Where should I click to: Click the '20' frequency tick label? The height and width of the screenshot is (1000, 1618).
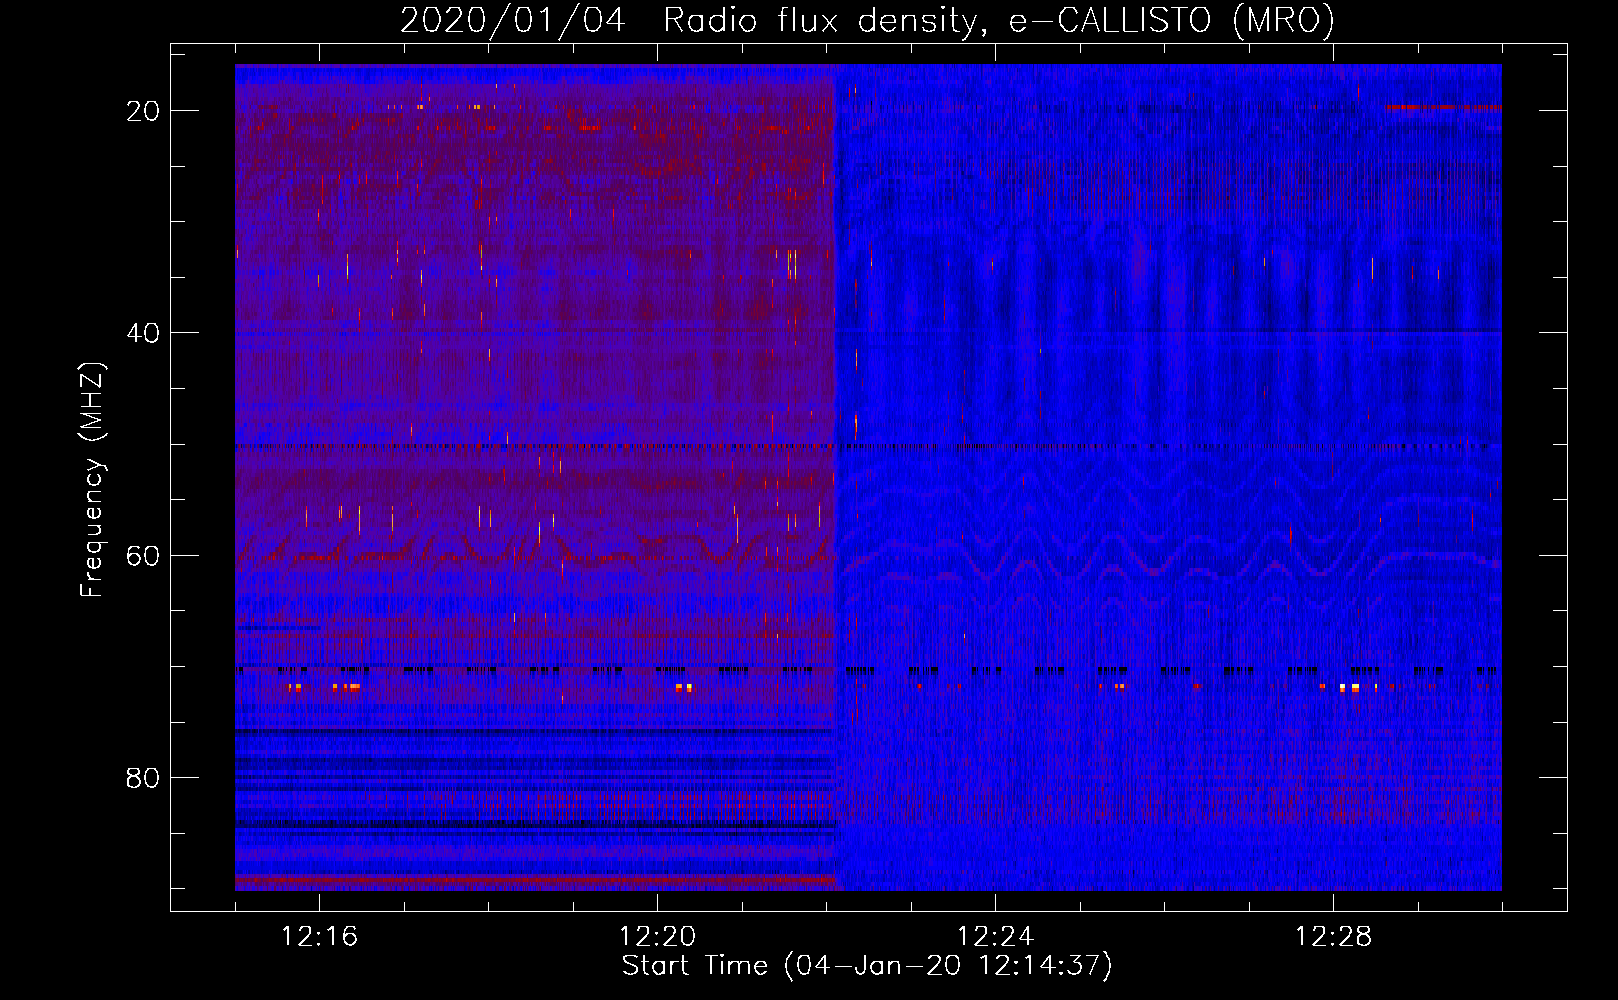point(143,111)
